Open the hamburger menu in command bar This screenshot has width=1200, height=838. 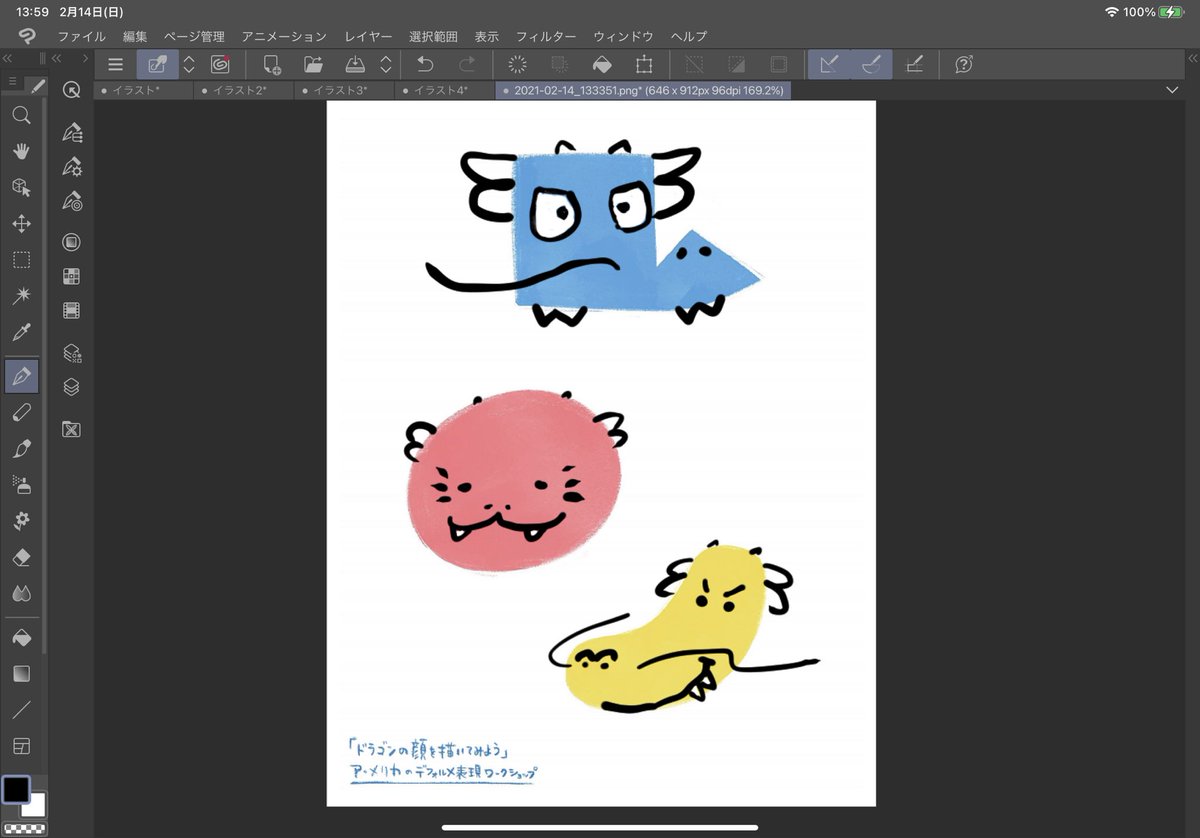click(x=116, y=64)
